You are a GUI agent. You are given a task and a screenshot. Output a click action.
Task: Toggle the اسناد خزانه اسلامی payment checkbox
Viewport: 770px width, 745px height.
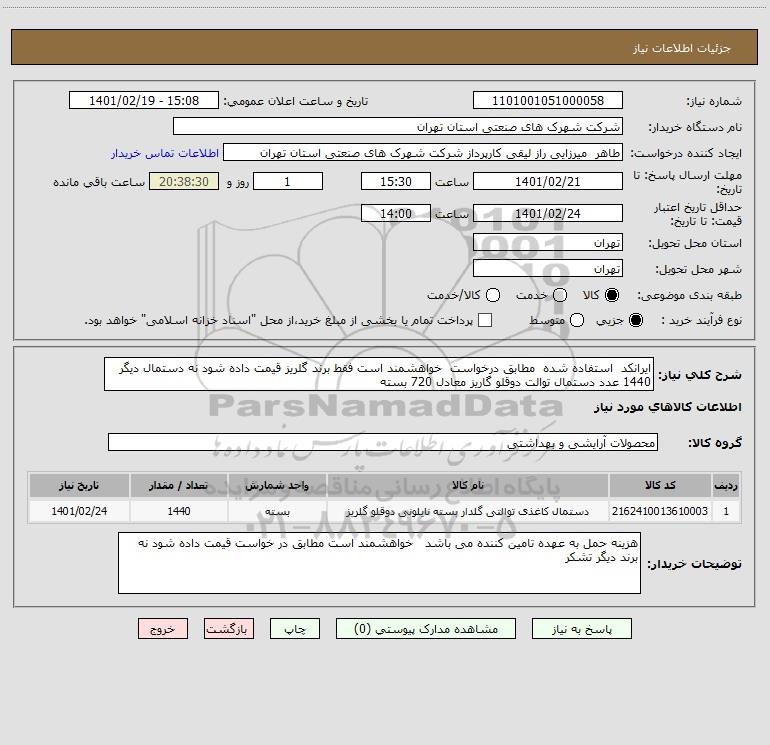(485, 320)
